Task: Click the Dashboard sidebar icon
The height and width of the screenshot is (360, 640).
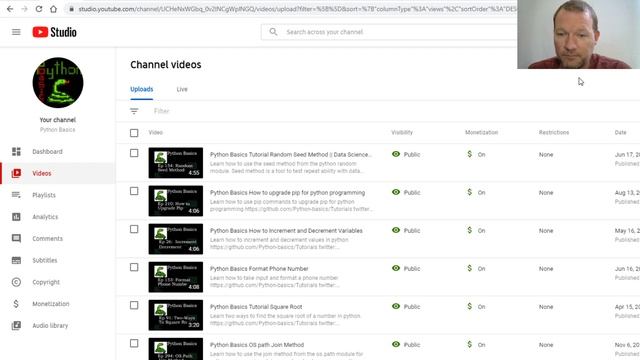Action: tap(16, 151)
